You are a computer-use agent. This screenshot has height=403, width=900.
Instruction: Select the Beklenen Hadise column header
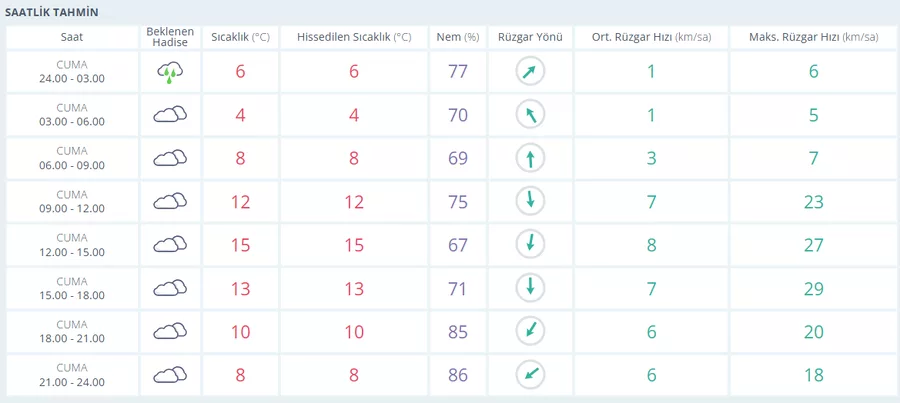(x=170, y=37)
